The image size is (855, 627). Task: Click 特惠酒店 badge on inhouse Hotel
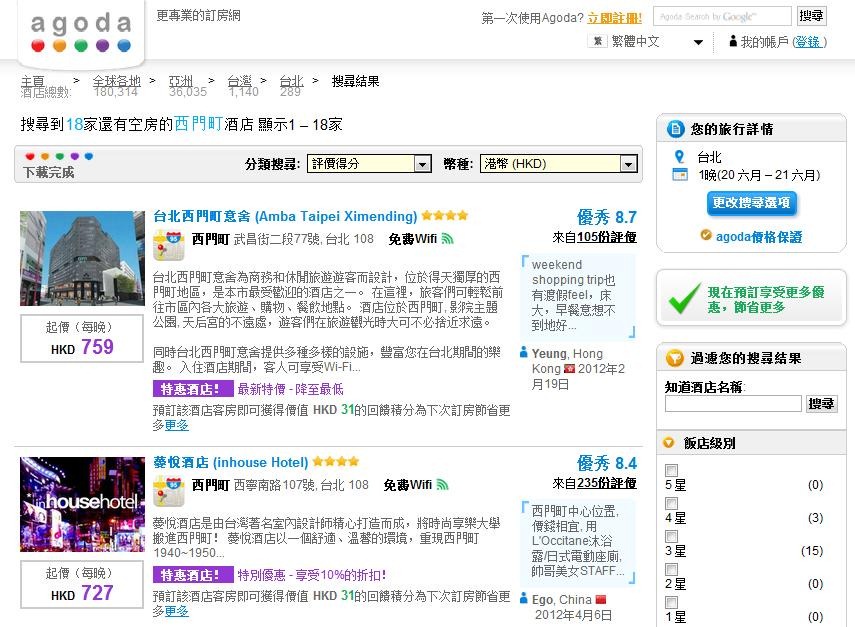coord(193,575)
